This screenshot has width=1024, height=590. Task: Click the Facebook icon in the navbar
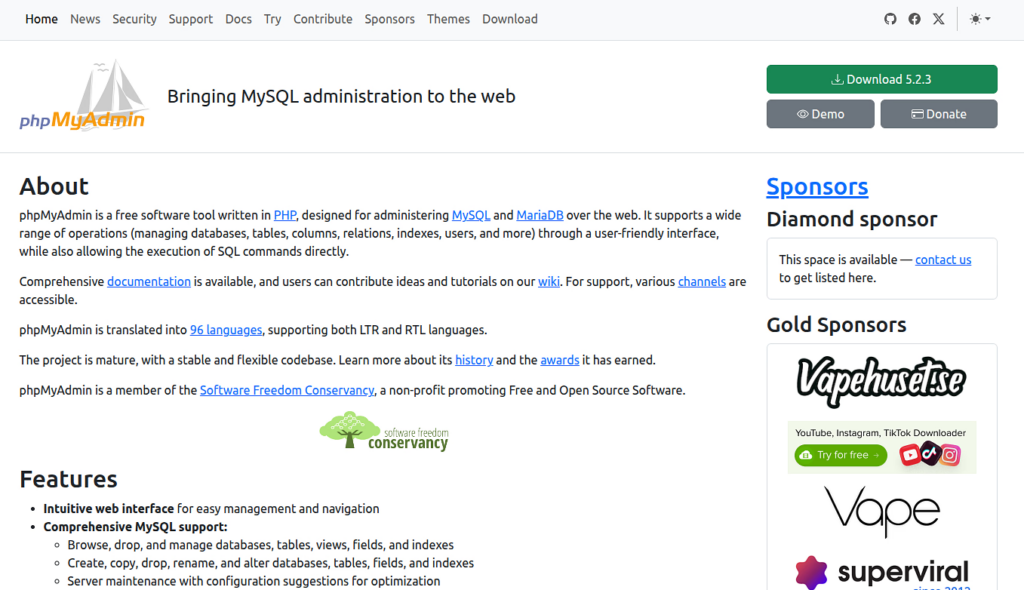[x=914, y=18]
